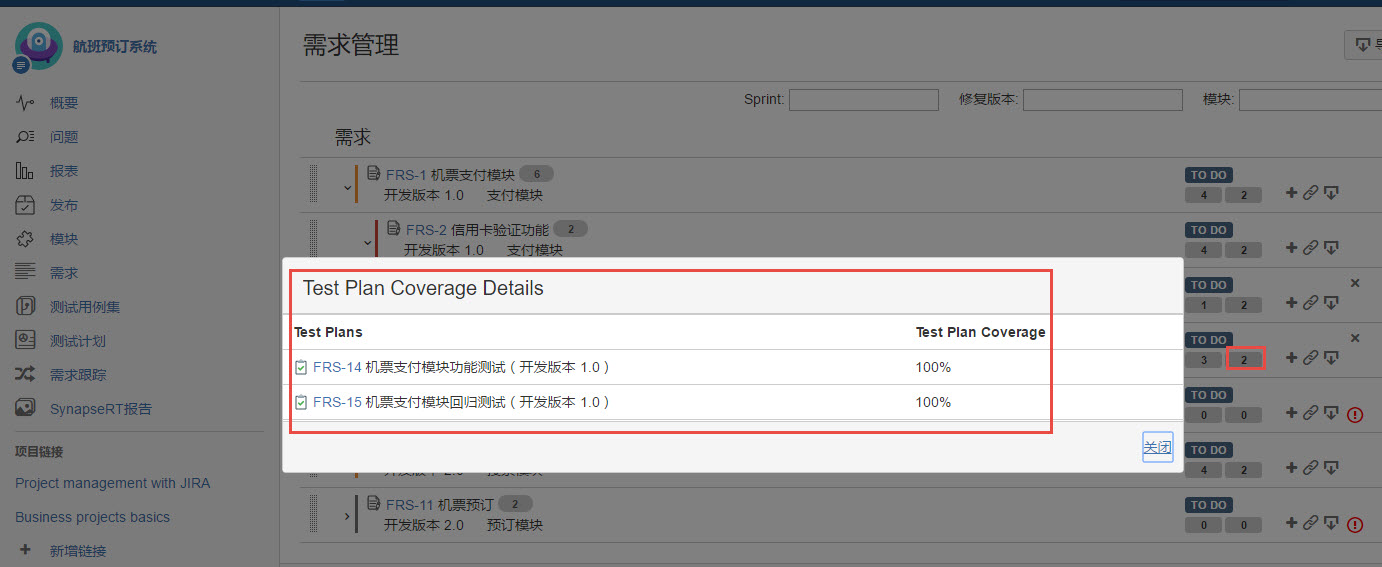Open 测试用例集 in the sidebar
The image size is (1382, 567).
(x=85, y=307)
